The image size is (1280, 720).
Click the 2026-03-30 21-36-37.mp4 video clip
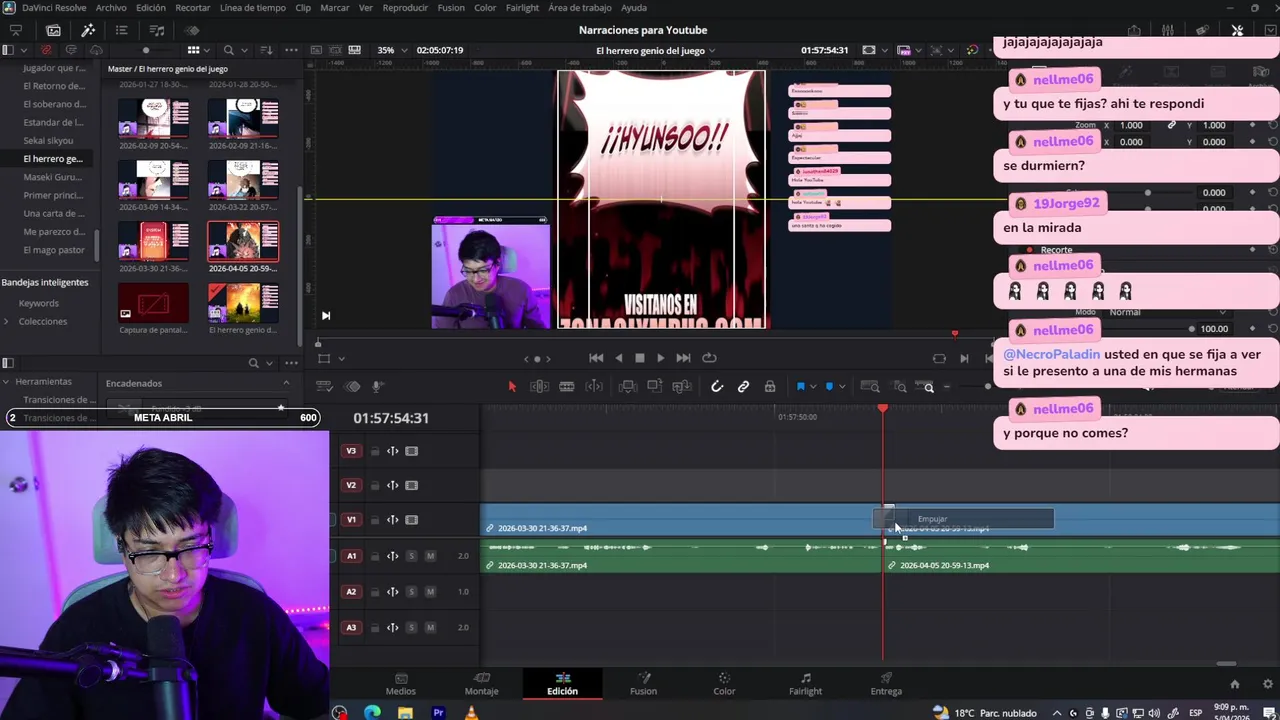point(680,520)
